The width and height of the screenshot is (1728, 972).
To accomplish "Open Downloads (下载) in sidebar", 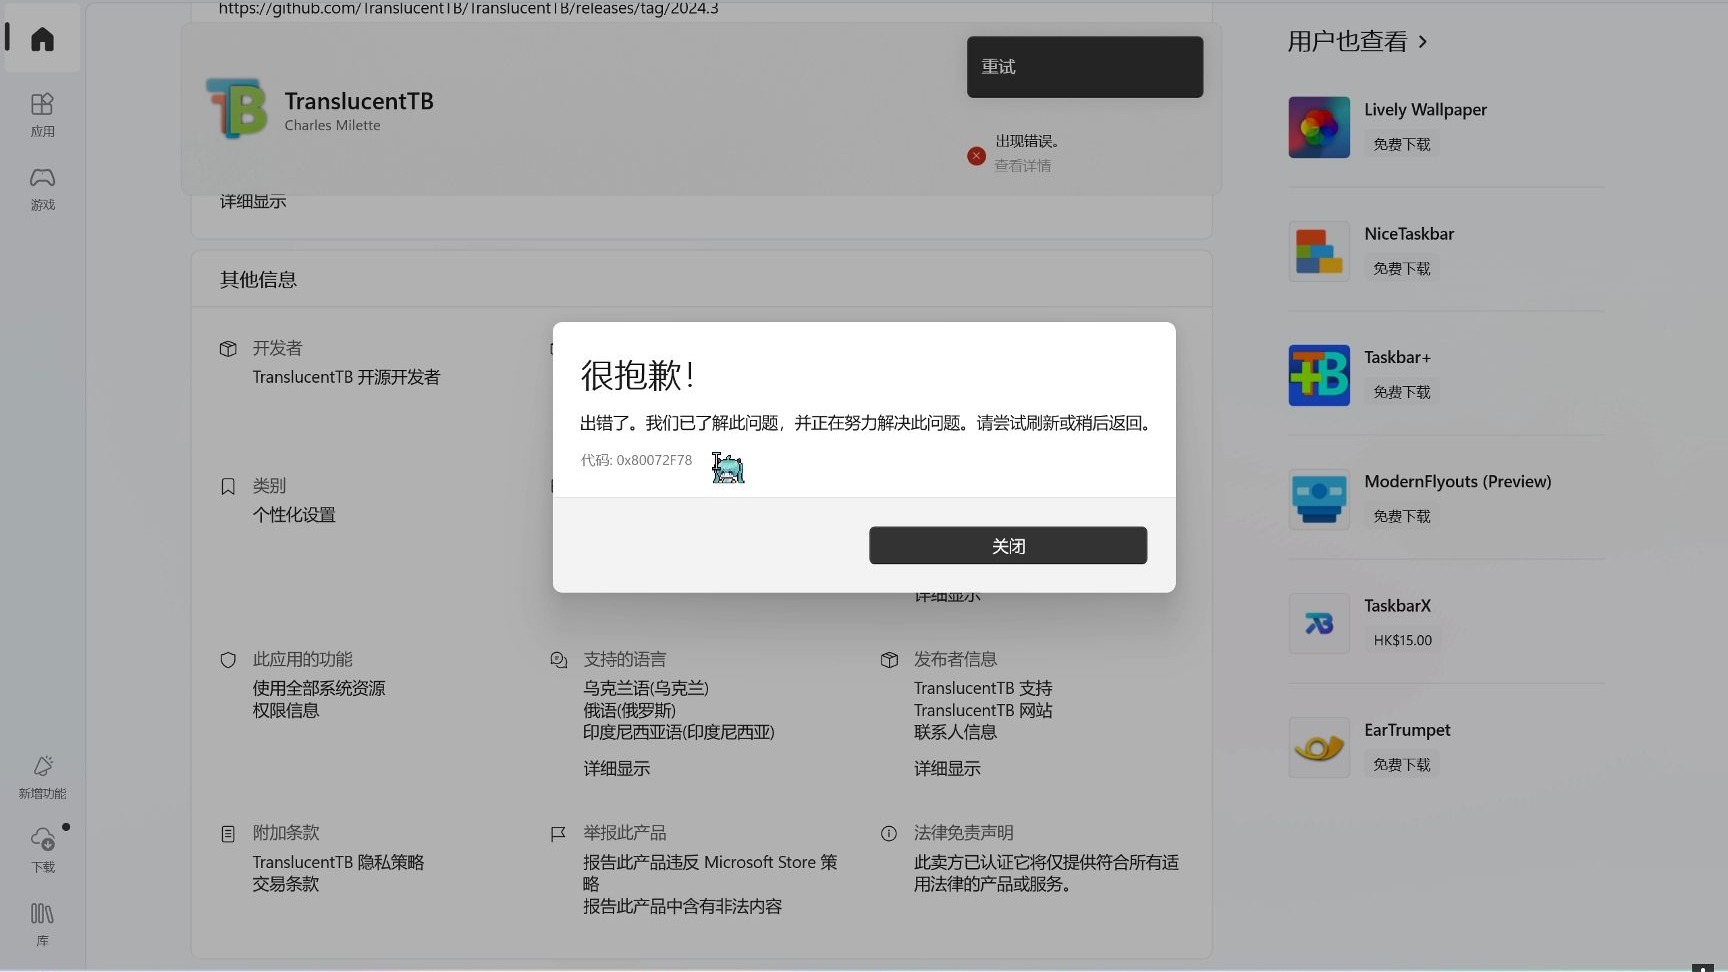I will click(x=42, y=850).
